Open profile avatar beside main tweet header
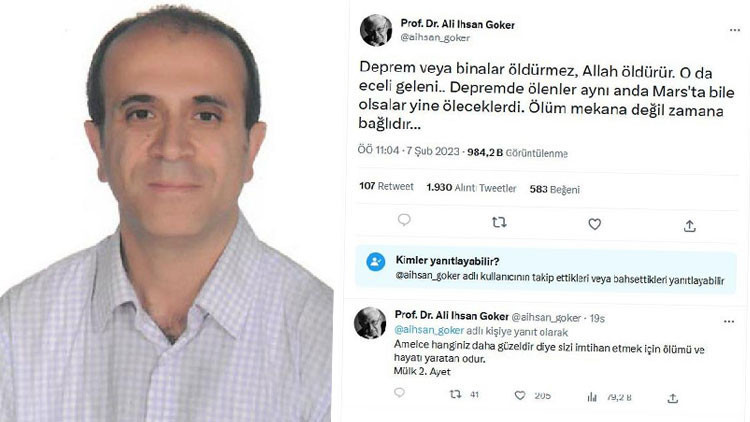The image size is (750, 422). click(x=376, y=30)
